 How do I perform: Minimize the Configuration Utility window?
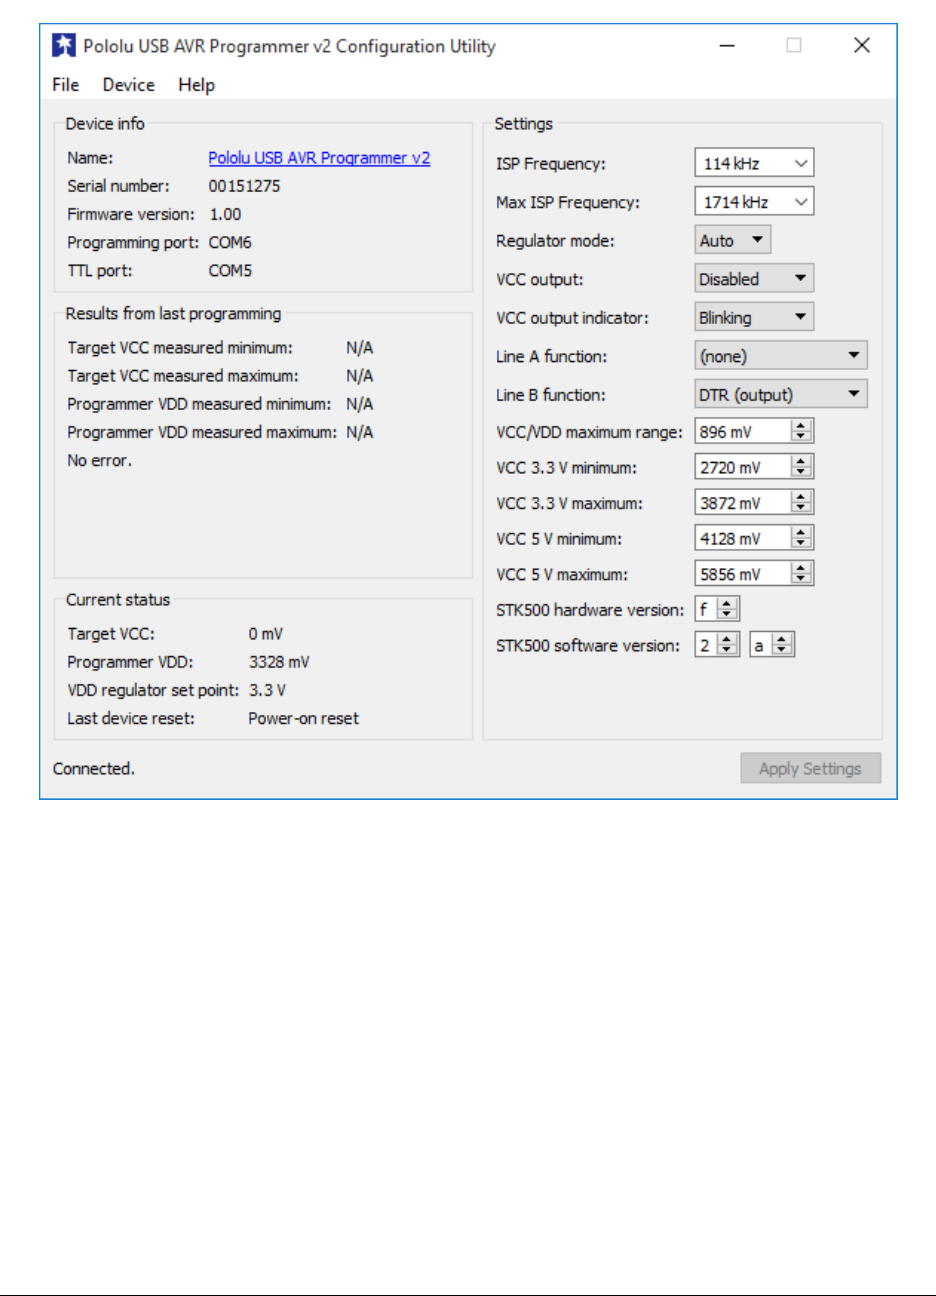(x=728, y=46)
